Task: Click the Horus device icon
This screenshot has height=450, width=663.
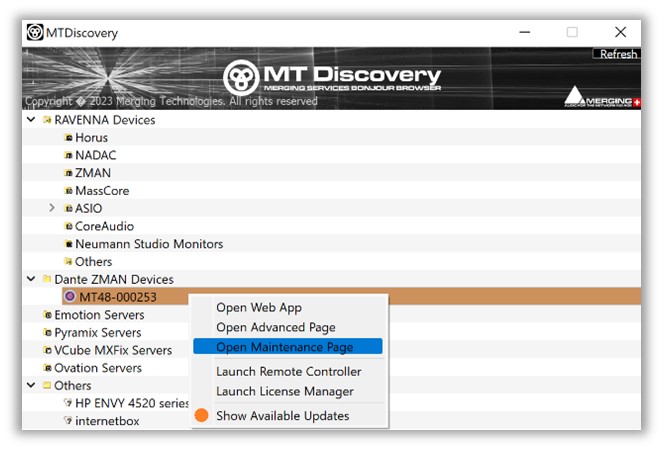Action: 69,138
